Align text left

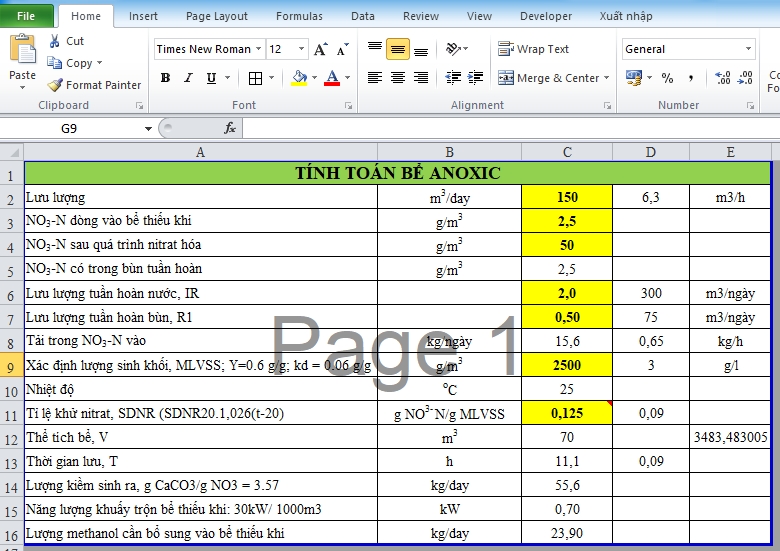375,78
